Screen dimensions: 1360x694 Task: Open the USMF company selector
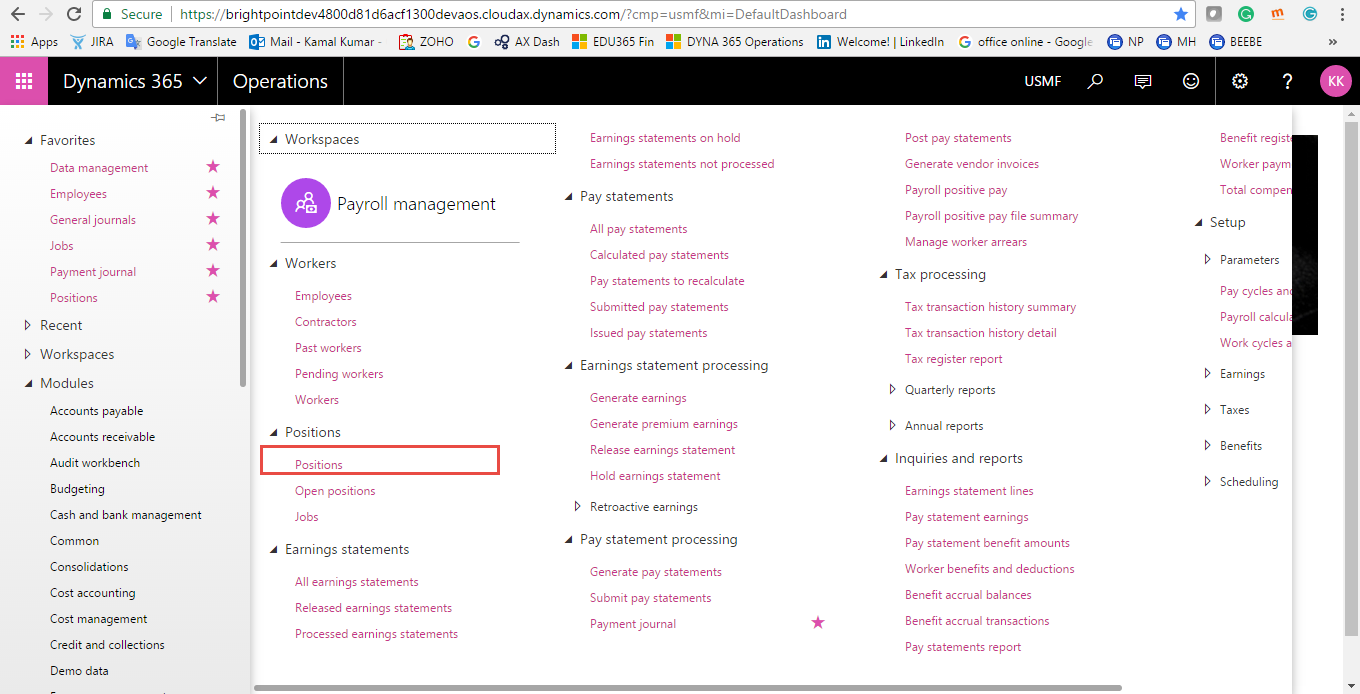(1042, 81)
